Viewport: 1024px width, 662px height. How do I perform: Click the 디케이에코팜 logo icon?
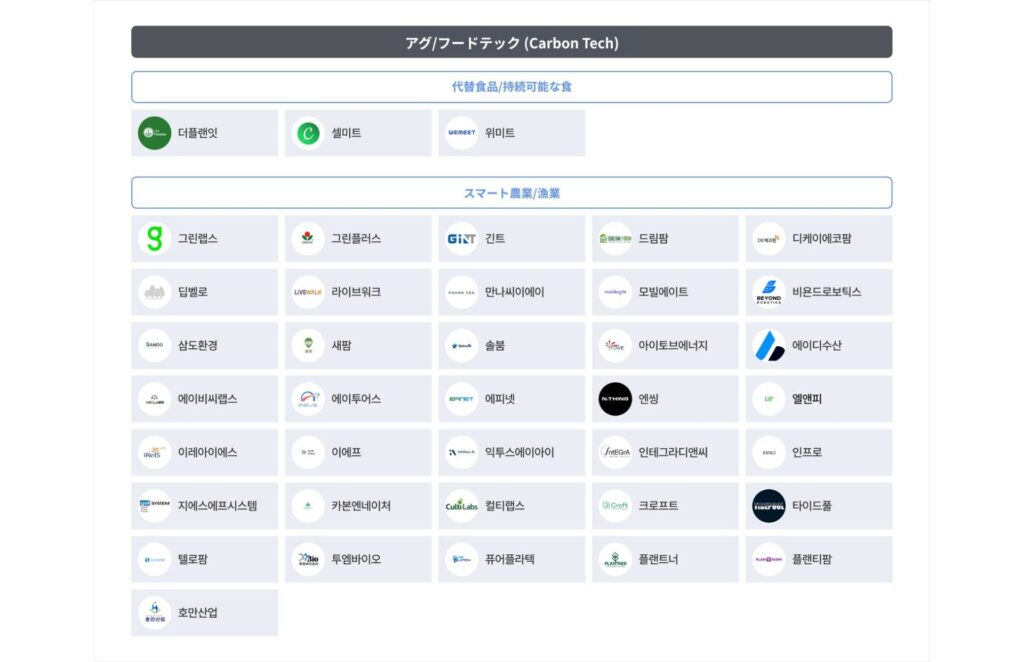tap(769, 239)
